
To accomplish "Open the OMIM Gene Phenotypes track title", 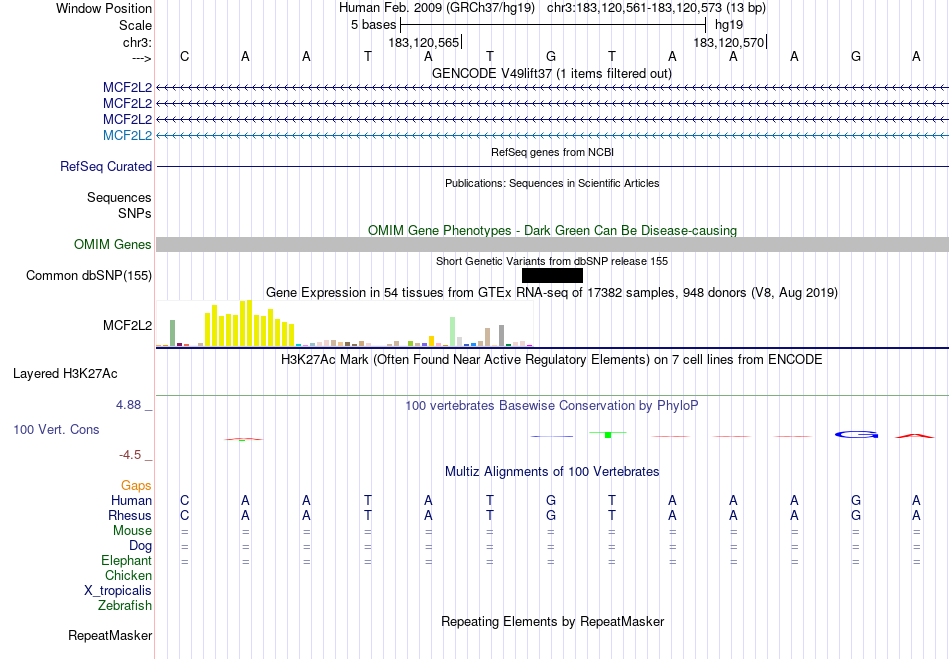I will (552, 230).
